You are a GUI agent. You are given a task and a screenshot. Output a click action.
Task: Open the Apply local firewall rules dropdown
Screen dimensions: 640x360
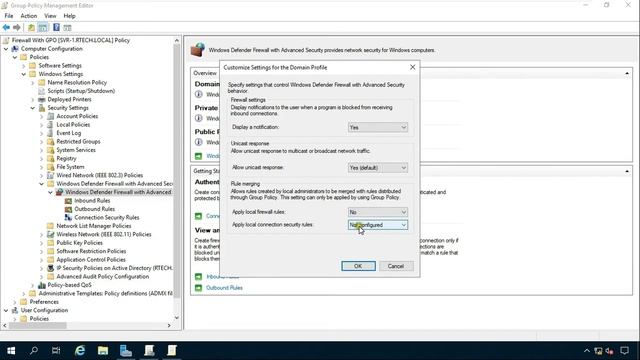point(378,212)
